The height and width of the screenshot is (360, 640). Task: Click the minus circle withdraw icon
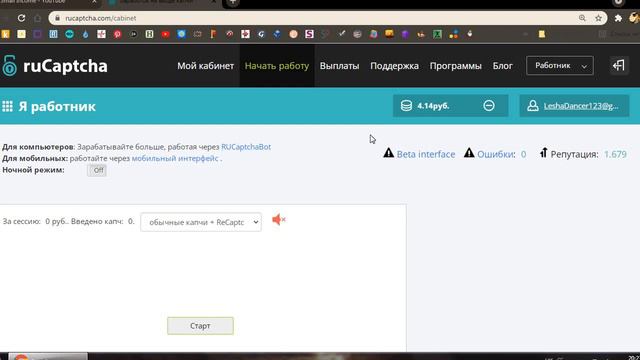click(x=489, y=106)
